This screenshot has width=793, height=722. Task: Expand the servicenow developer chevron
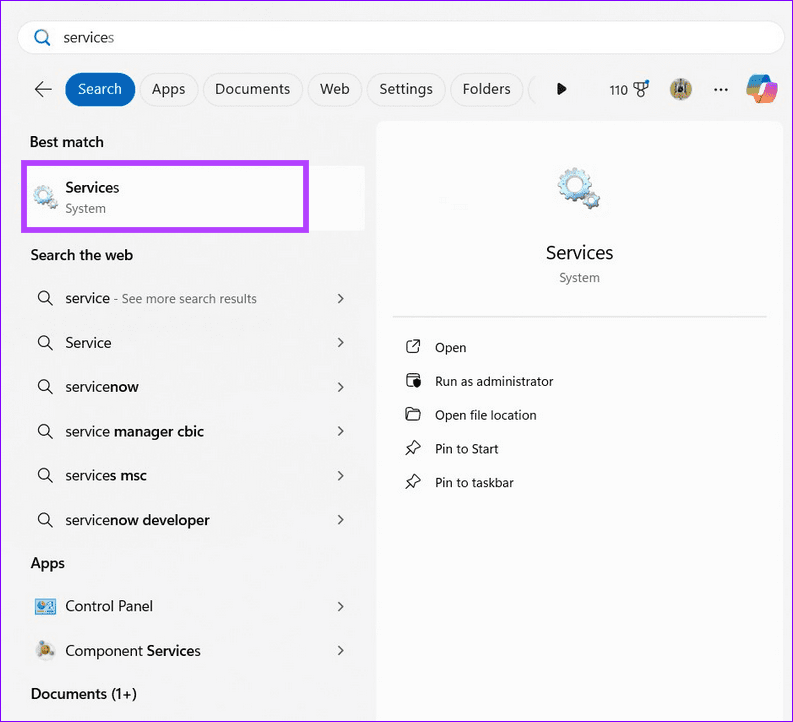[341, 520]
